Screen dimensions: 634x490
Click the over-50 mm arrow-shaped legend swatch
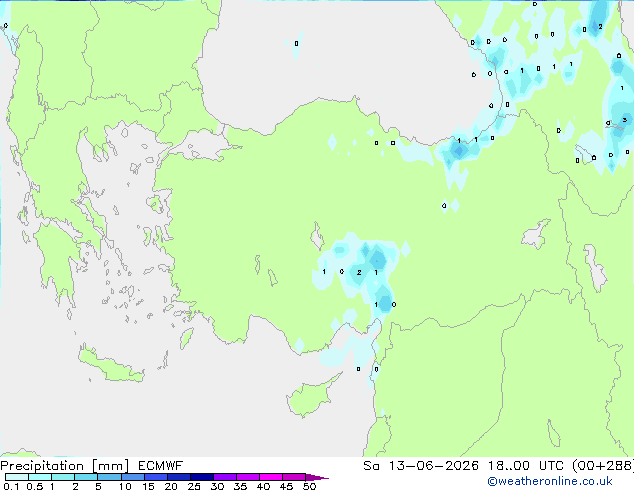(317, 477)
